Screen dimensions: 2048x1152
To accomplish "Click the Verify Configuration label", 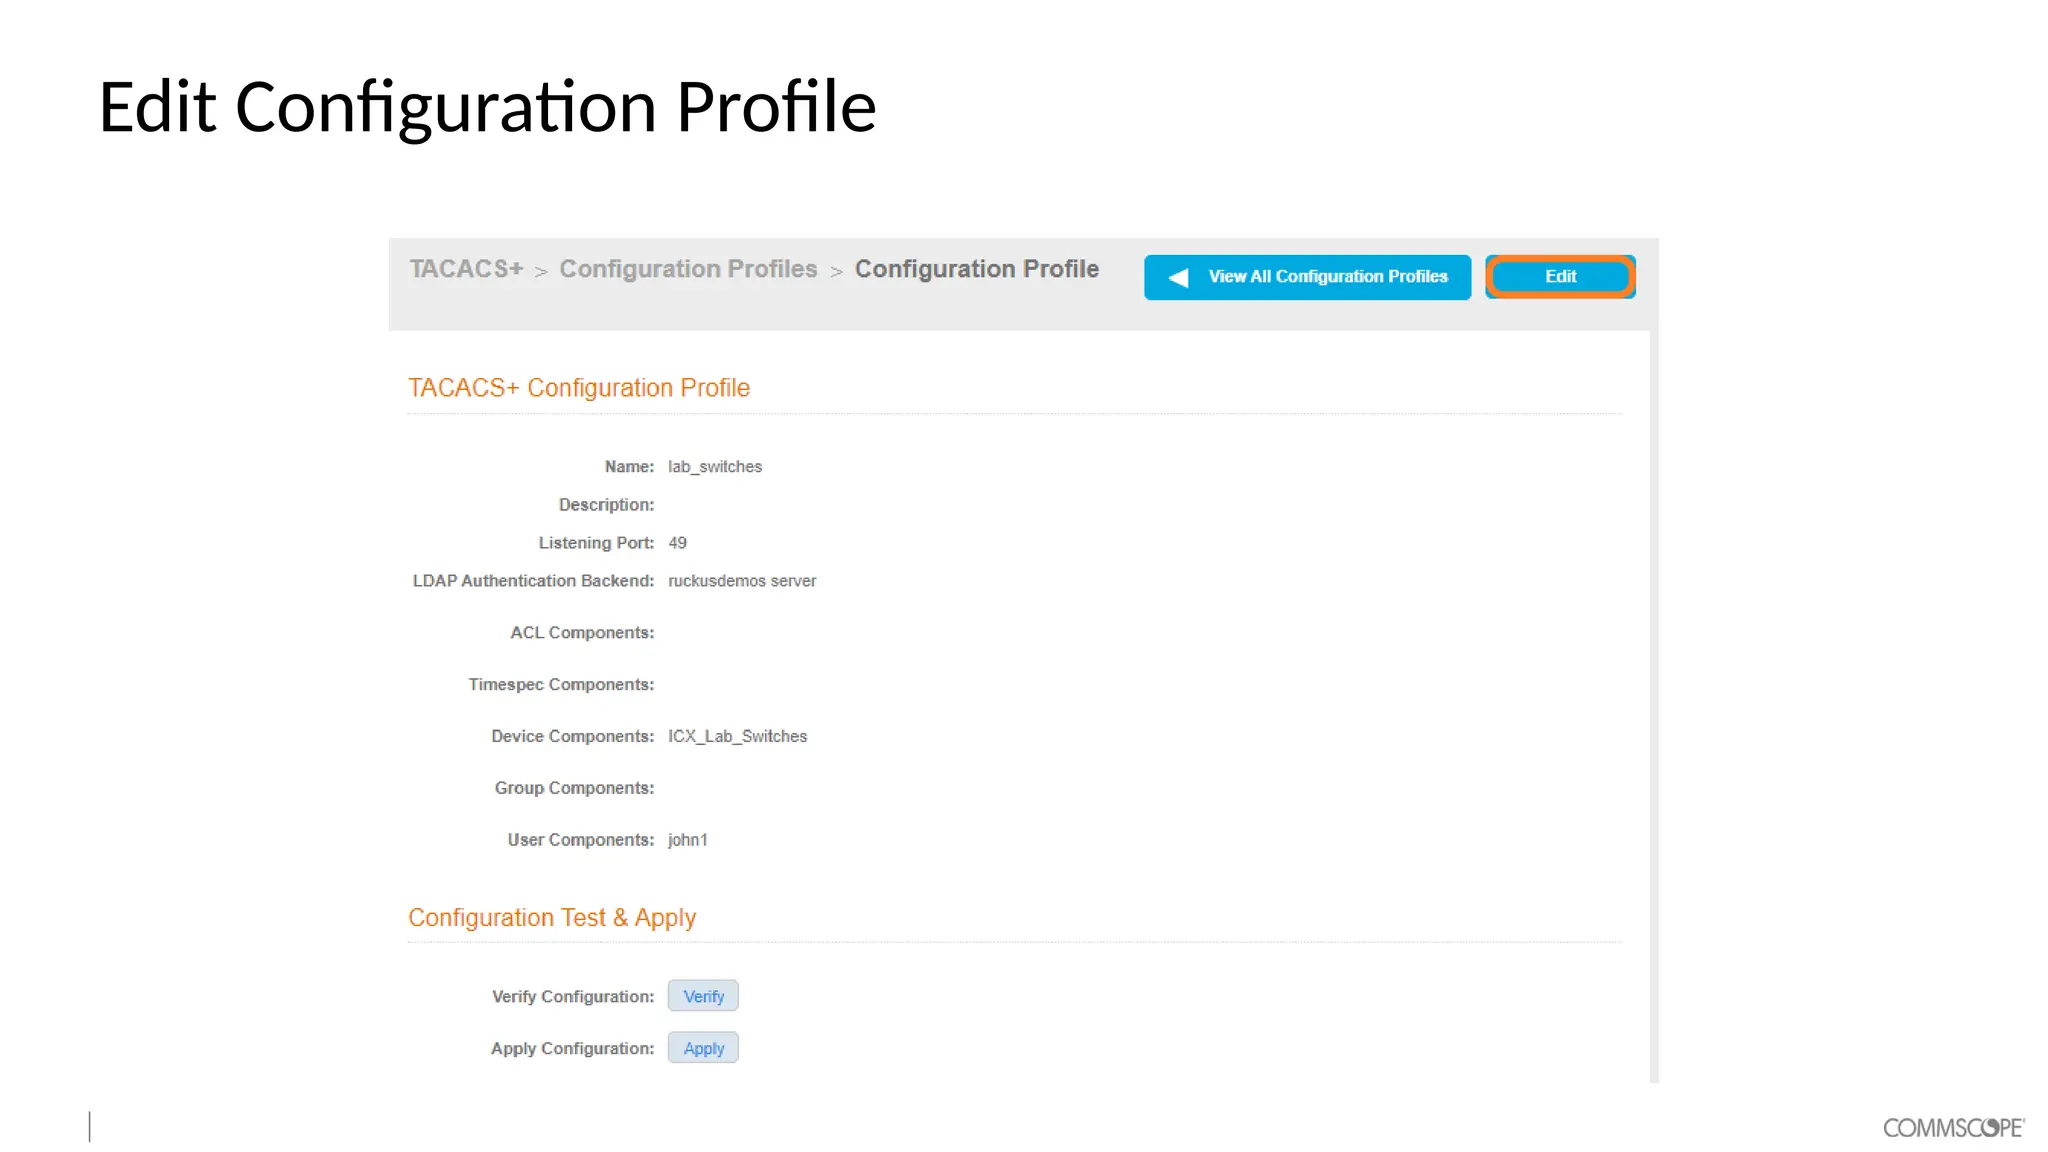I will pyautogui.click(x=573, y=997).
